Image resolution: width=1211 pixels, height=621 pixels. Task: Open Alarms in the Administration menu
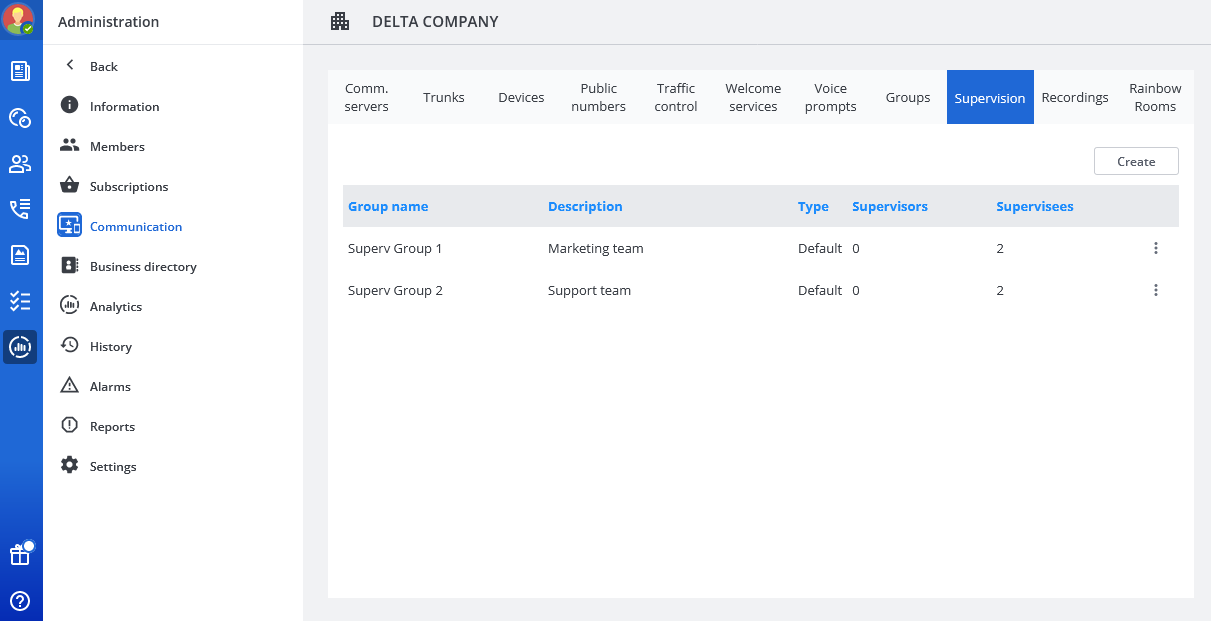click(110, 387)
